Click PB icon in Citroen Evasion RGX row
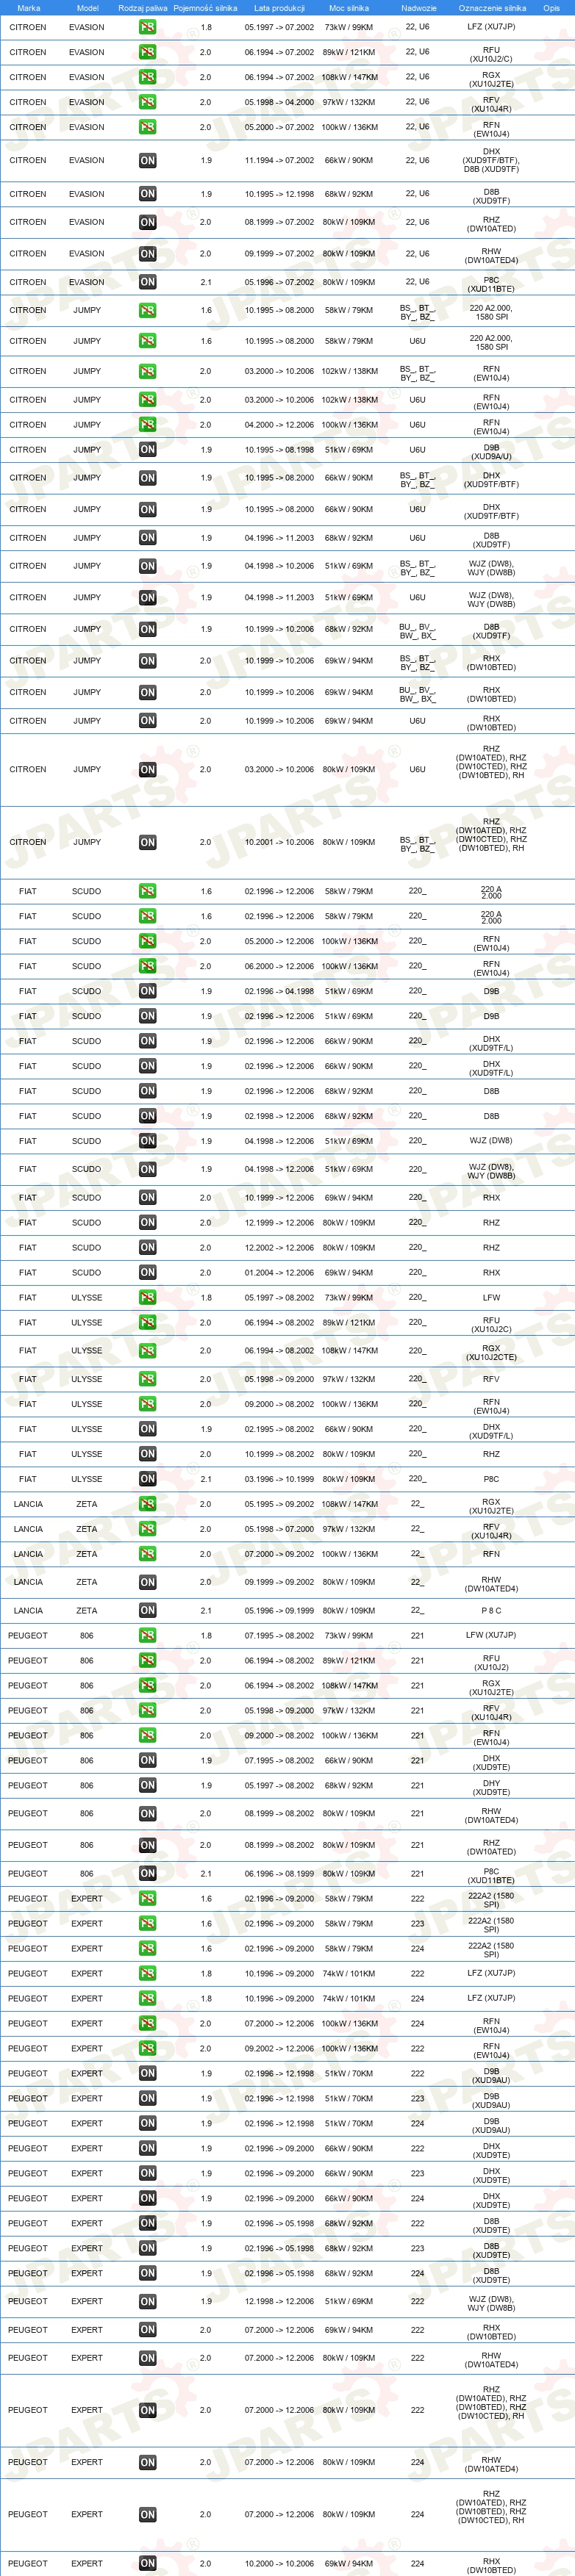This screenshot has width=575, height=2576. coord(147,77)
